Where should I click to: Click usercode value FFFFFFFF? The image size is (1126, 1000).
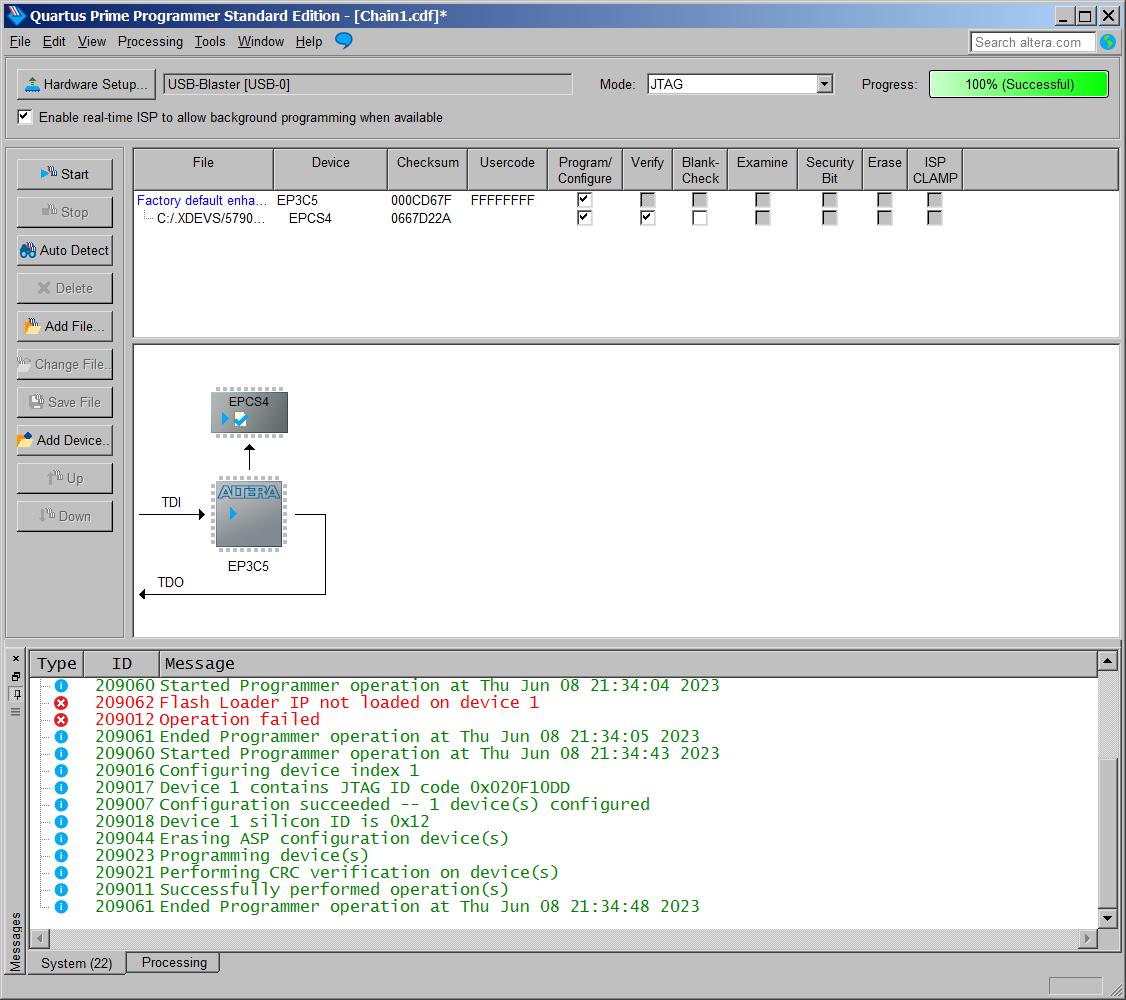[503, 200]
